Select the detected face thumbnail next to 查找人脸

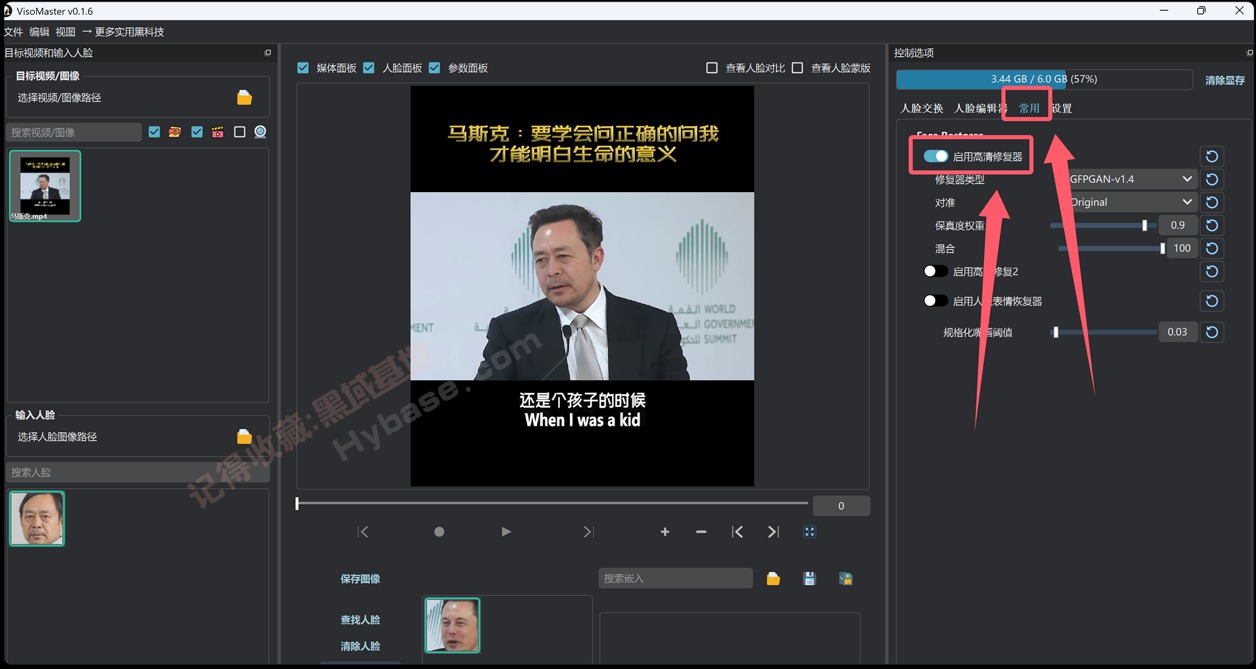point(452,625)
